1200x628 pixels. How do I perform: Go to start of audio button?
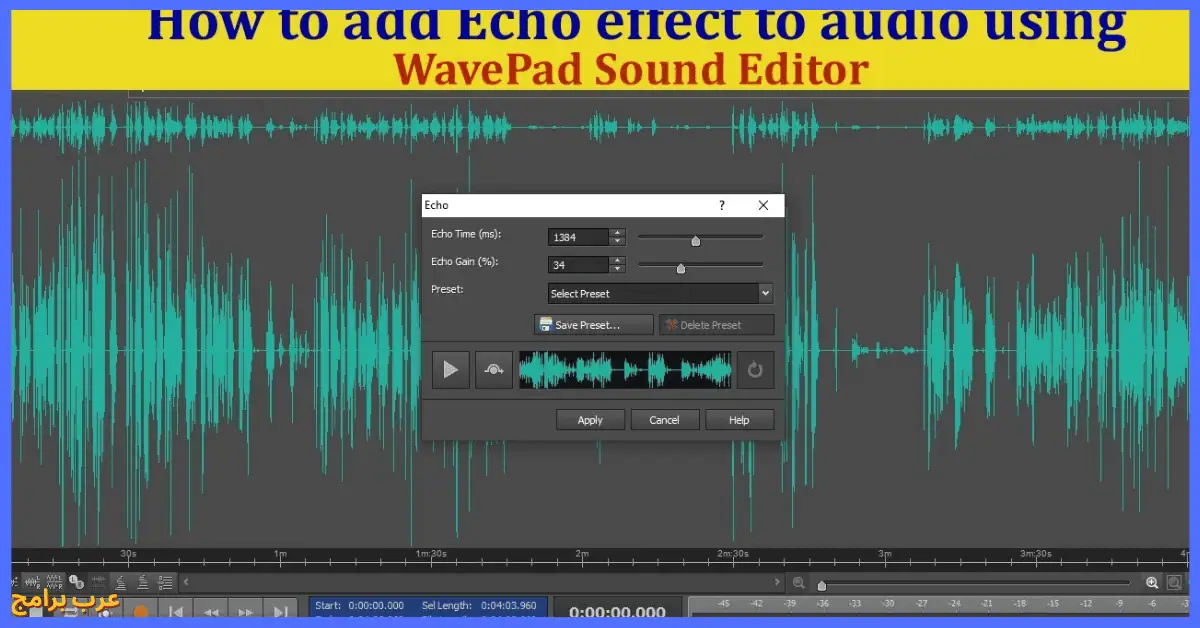[x=175, y=611]
